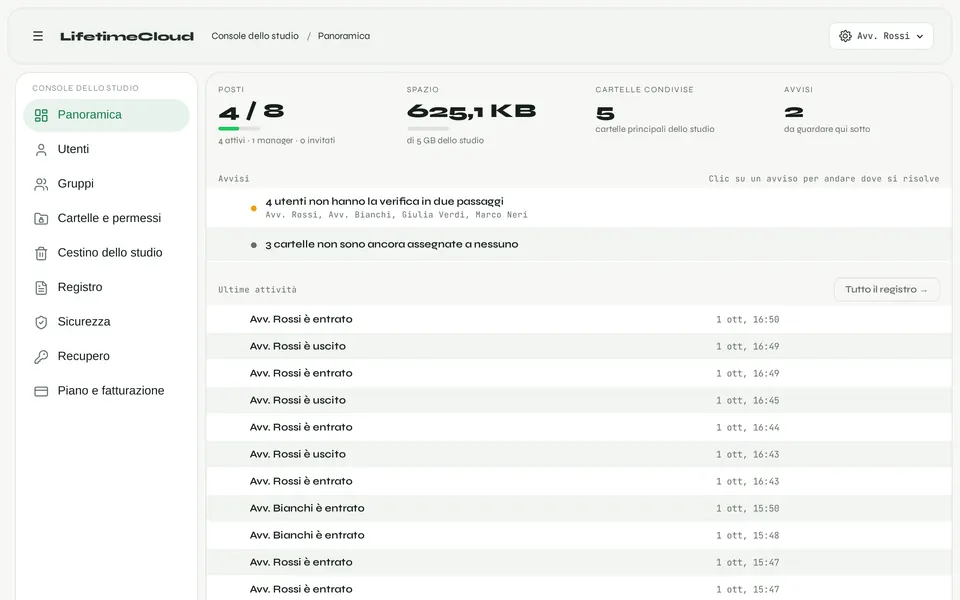Select 'Avv. Rossi è entrato' at 16:44
The height and width of the screenshot is (600, 960).
pos(579,427)
